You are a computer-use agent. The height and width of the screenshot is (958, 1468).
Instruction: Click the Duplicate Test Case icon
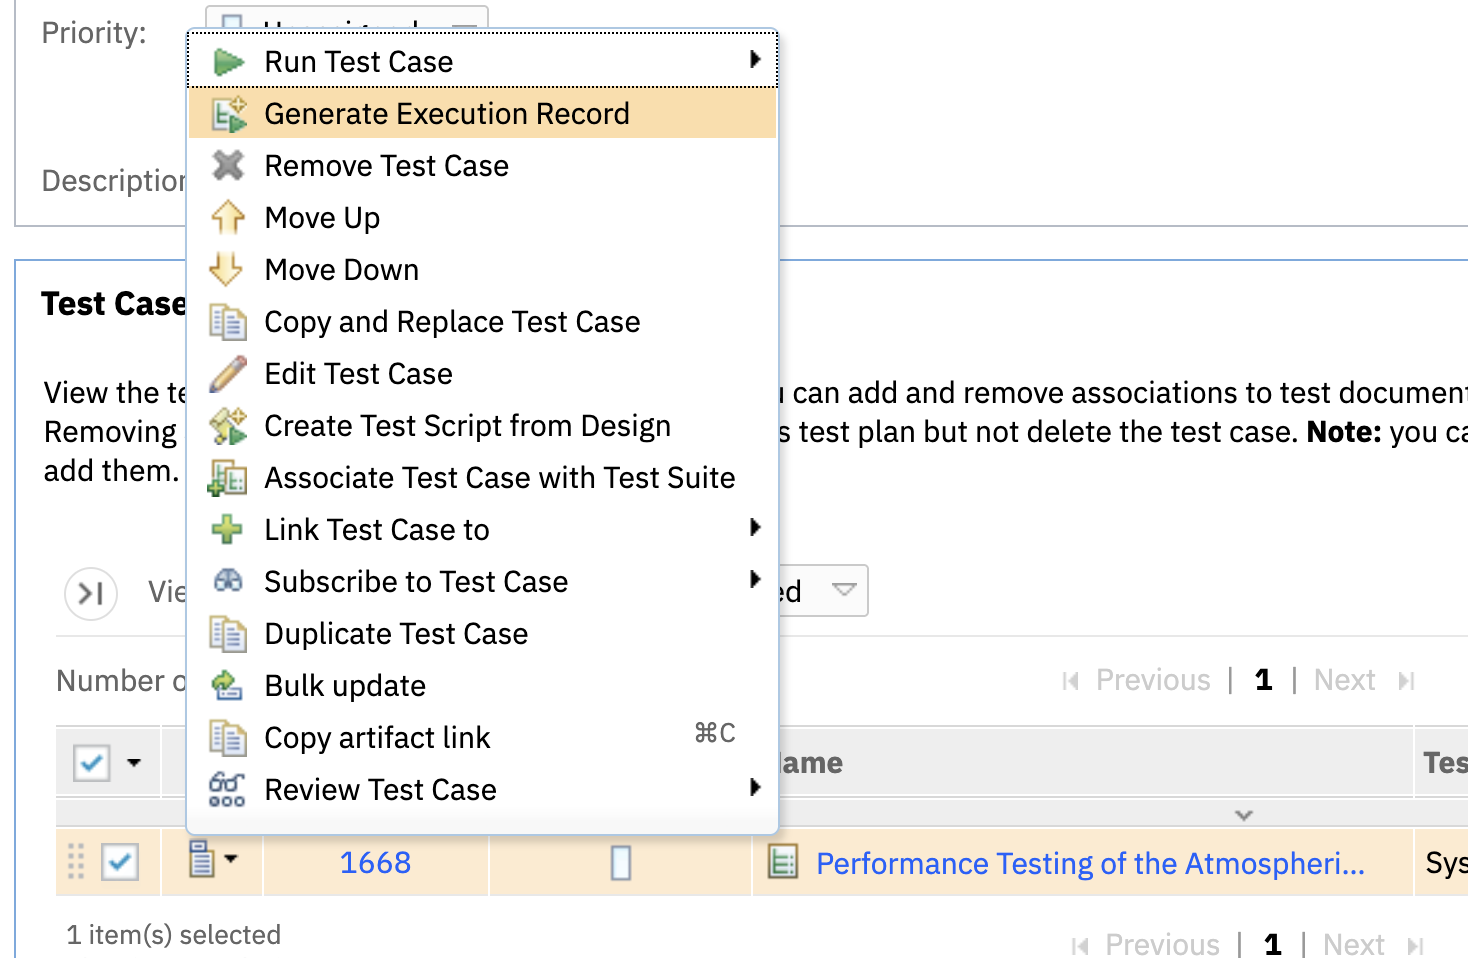(x=228, y=634)
